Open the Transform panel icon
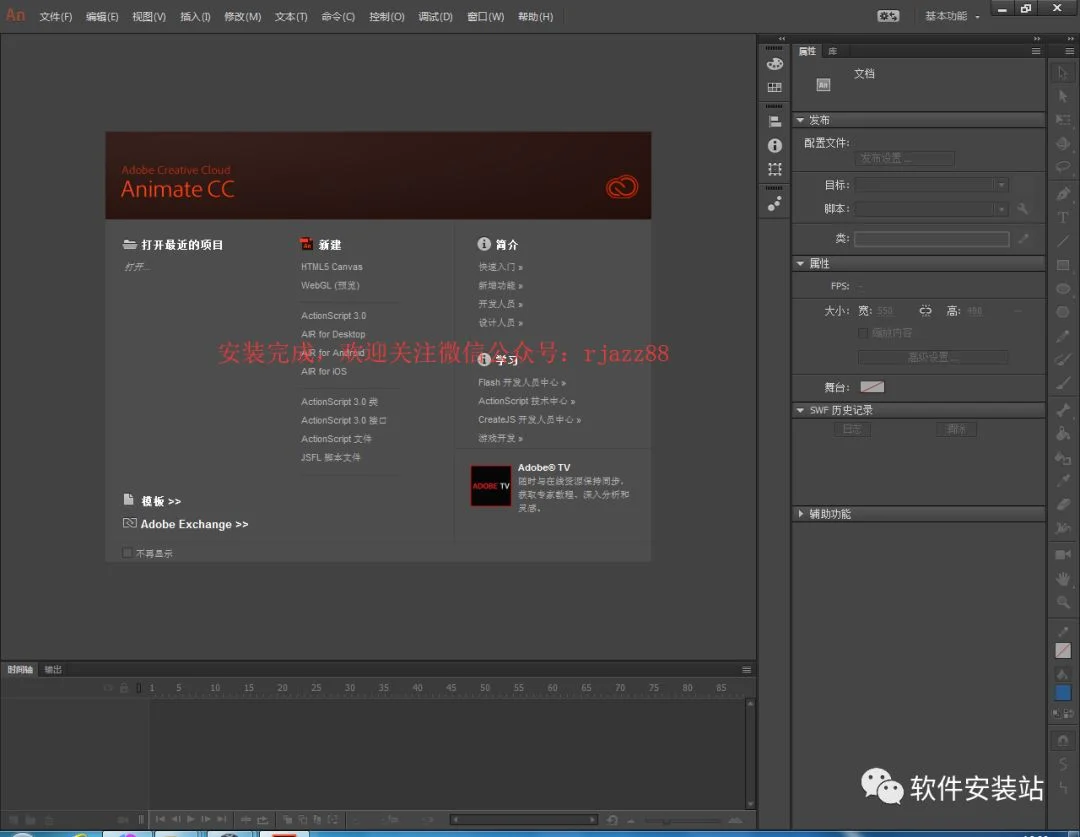This screenshot has width=1080, height=837. [775, 169]
